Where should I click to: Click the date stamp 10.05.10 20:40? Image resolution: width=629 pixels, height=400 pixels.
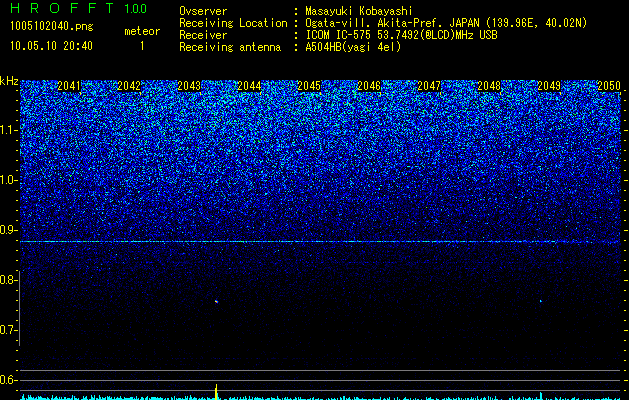click(51, 46)
